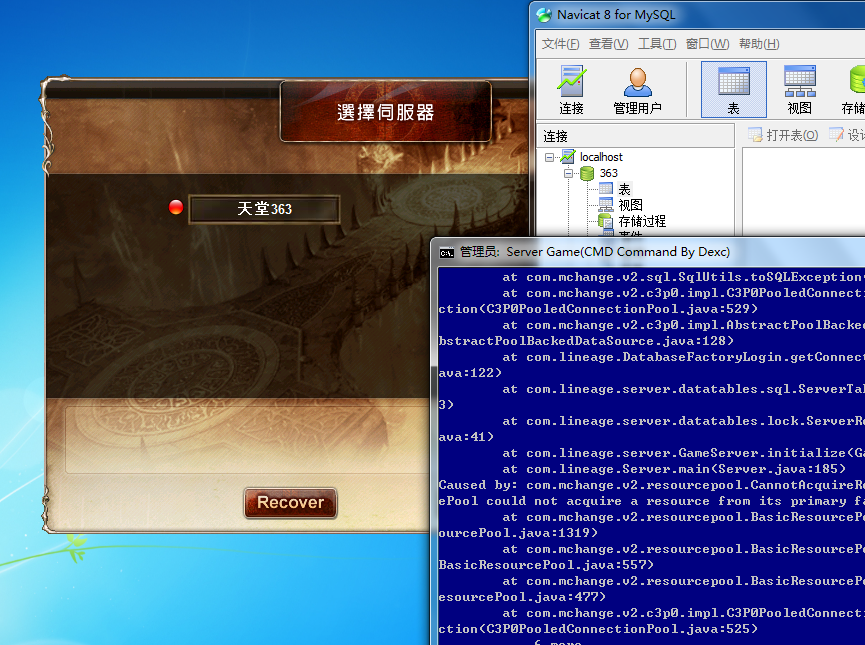Screen dimensions: 865x645
Task: Collapse the localhost connection node
Action: point(549,157)
